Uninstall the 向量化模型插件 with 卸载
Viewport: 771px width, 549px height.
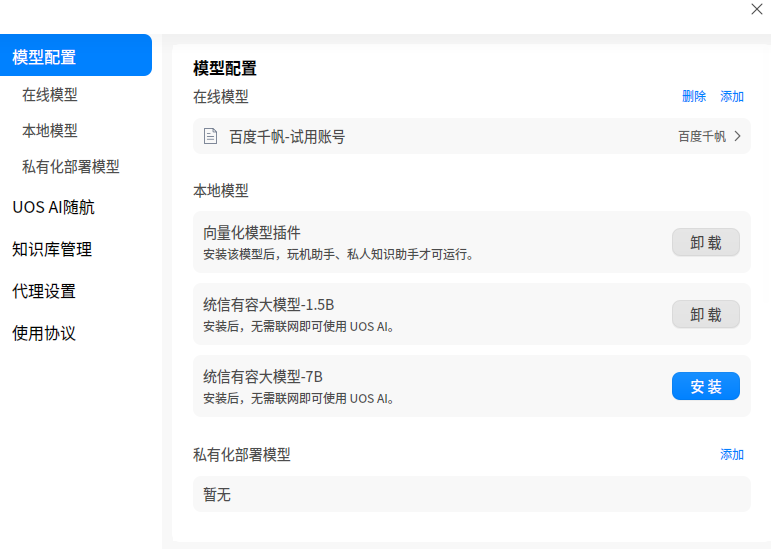coord(706,242)
